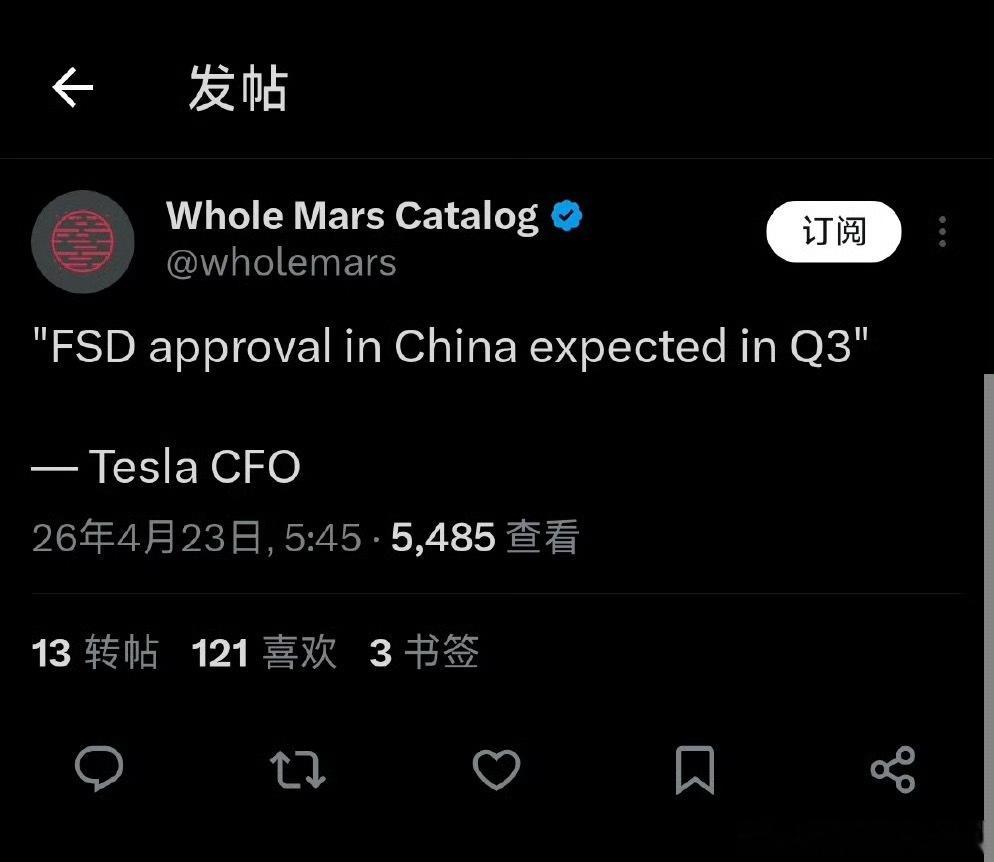Select the tweet text about FSD approval

(x=450, y=347)
